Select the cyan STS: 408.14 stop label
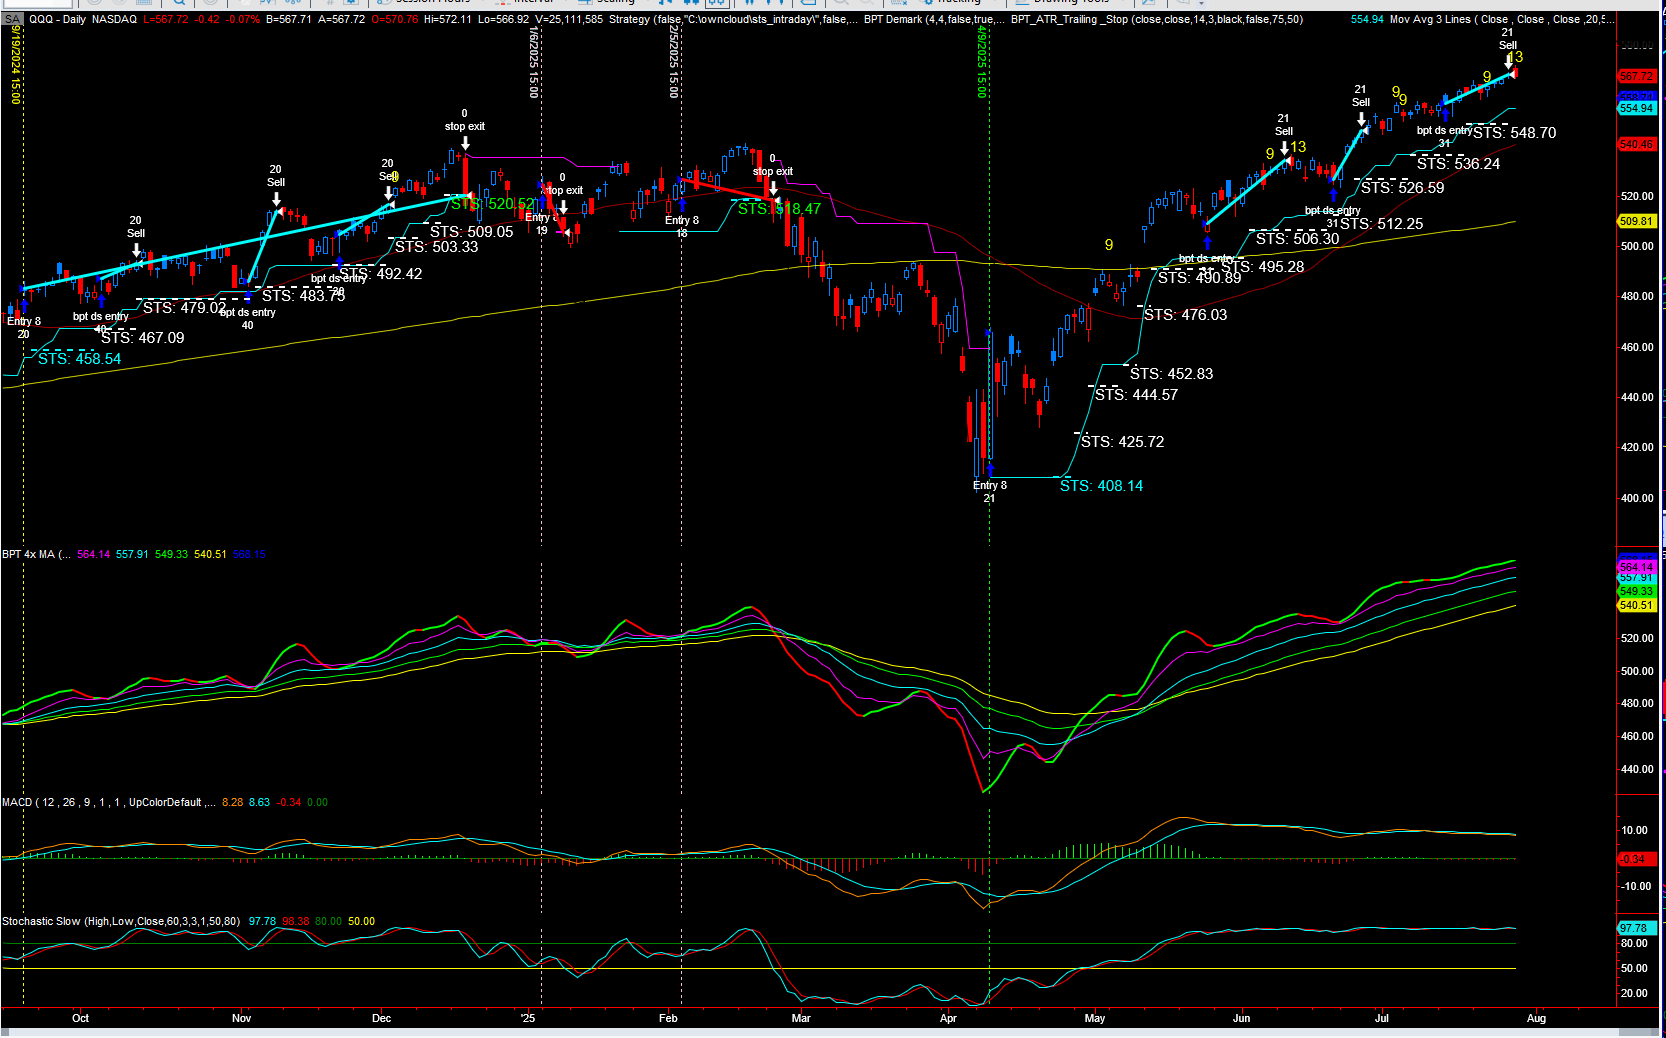This screenshot has height=1038, width=1666. [x=1101, y=486]
